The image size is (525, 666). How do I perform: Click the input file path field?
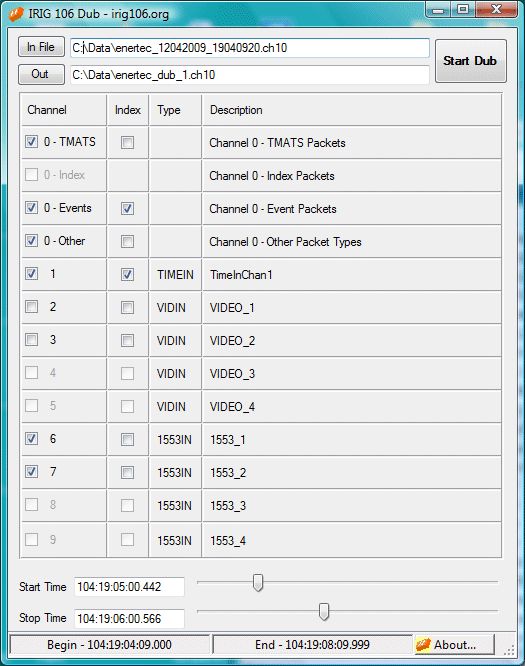click(250, 48)
